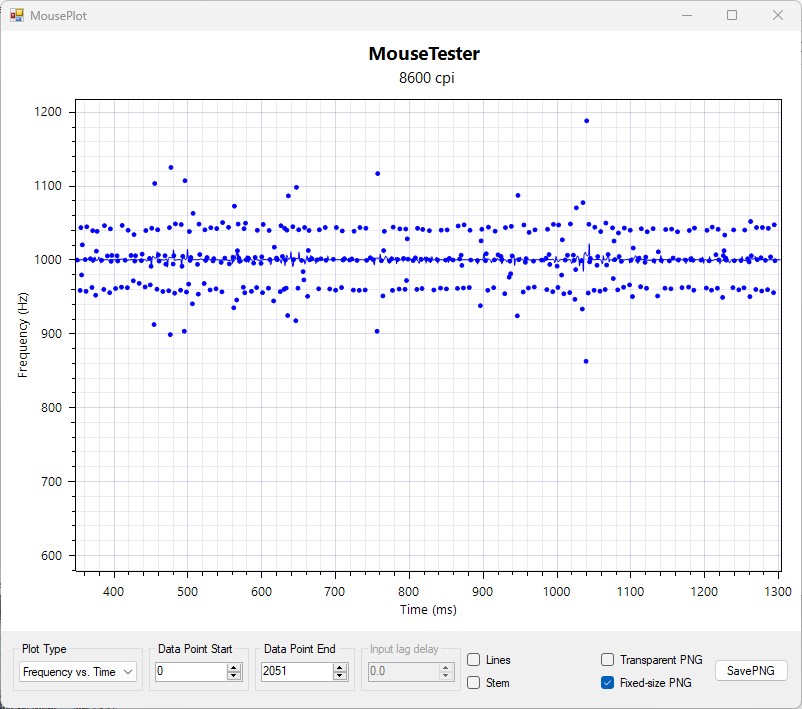
Task: Click the highest outlier point near 1190 Hz
Action: click(x=586, y=120)
